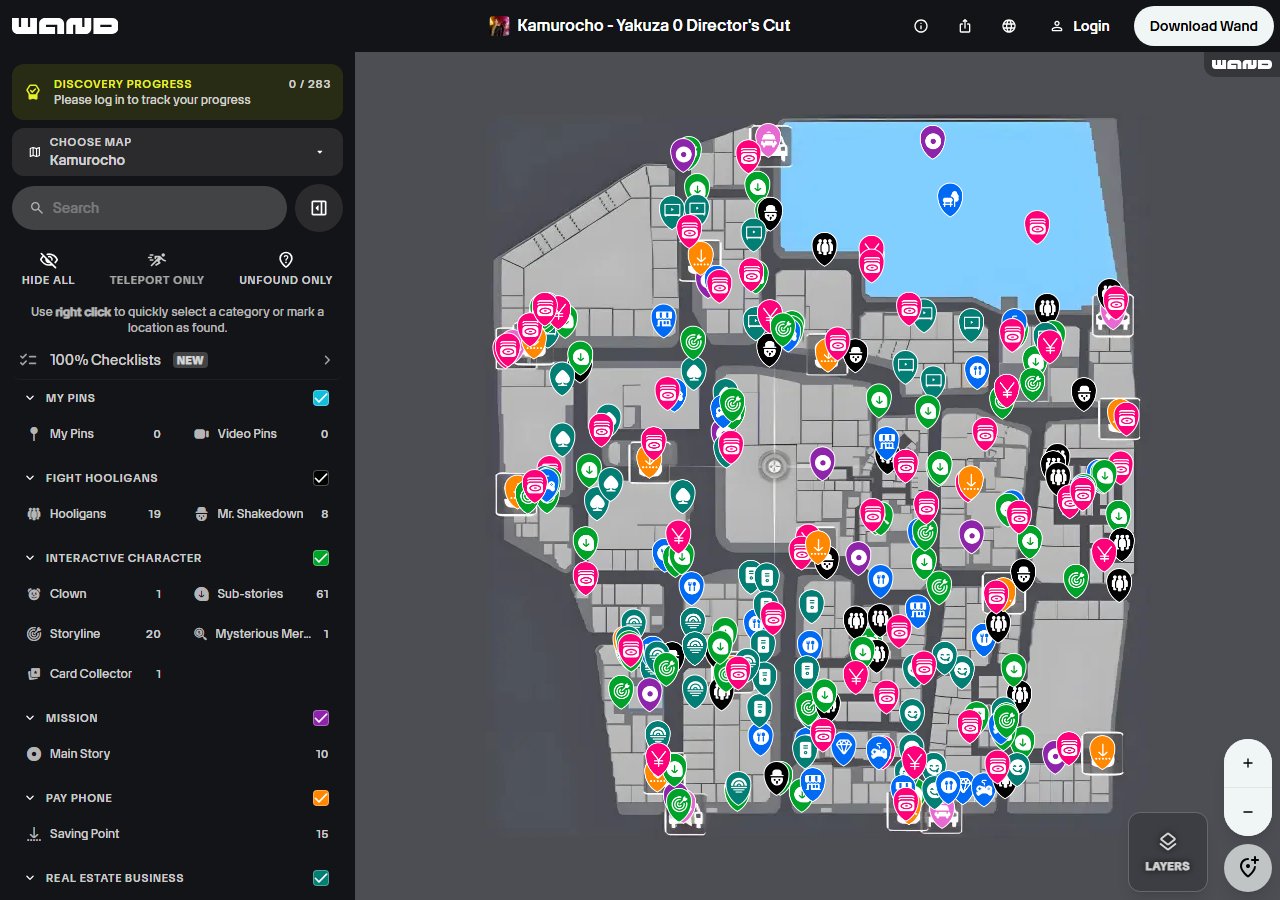Toggle the Fight Hooligans category checkbox
The width and height of the screenshot is (1280, 900).
[x=321, y=478]
